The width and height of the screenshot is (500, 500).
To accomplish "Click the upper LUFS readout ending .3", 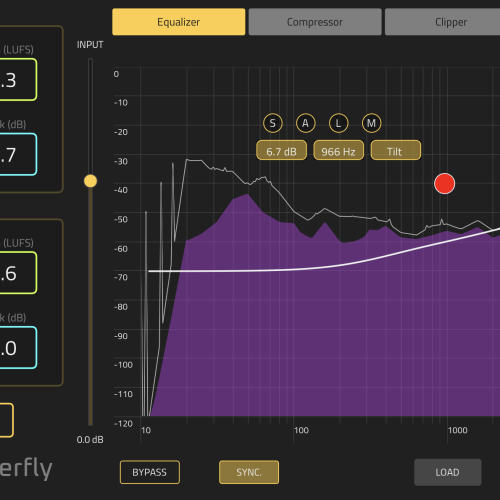I will pos(18,80).
